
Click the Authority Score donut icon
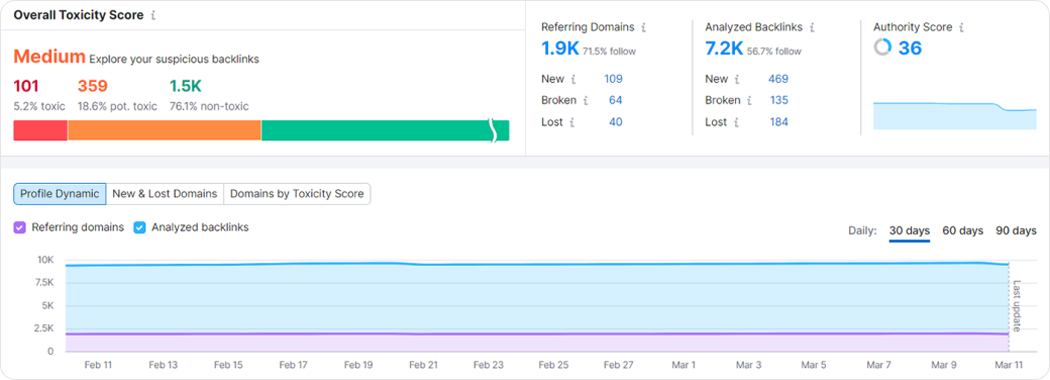coord(883,48)
